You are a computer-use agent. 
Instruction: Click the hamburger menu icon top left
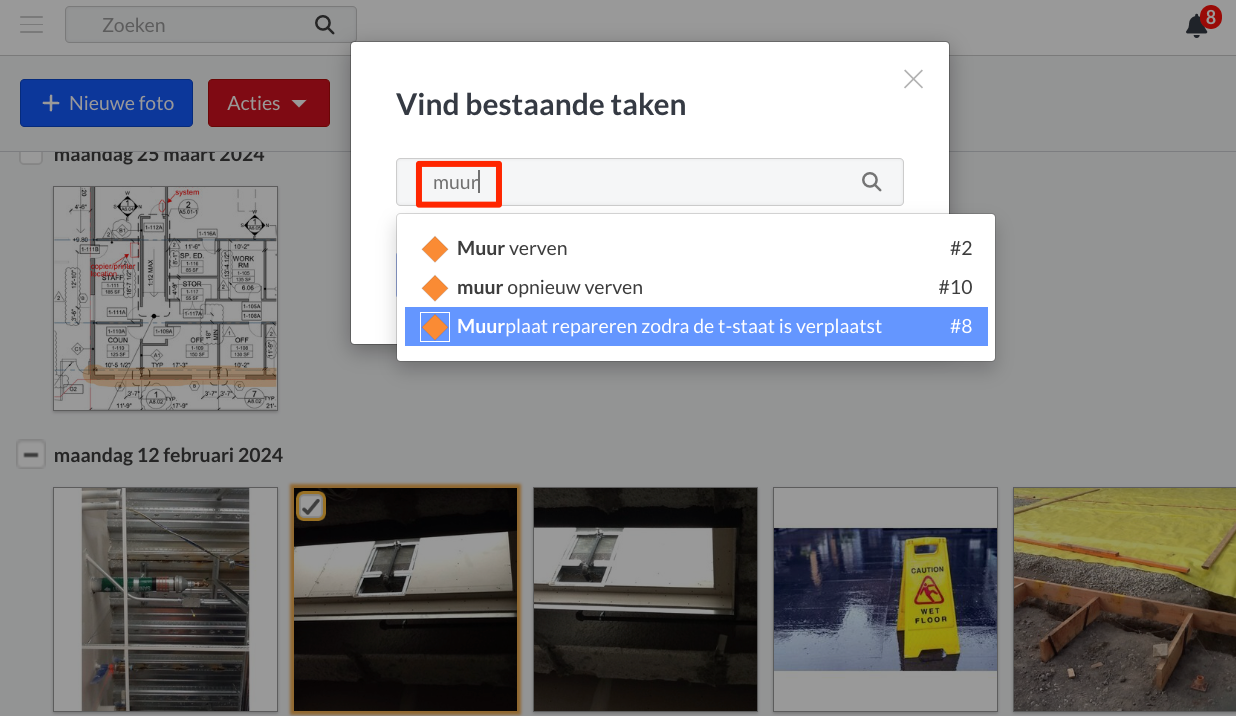pos(31,24)
